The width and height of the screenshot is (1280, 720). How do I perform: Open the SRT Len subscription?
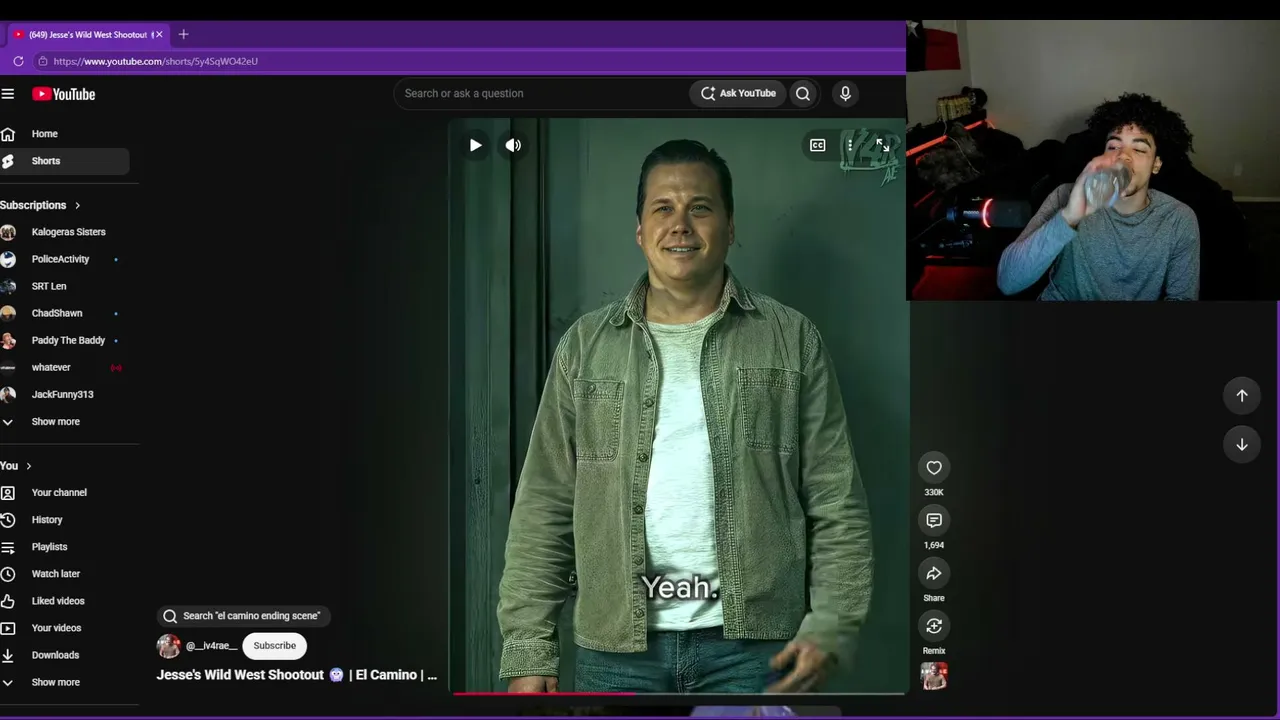65,286
